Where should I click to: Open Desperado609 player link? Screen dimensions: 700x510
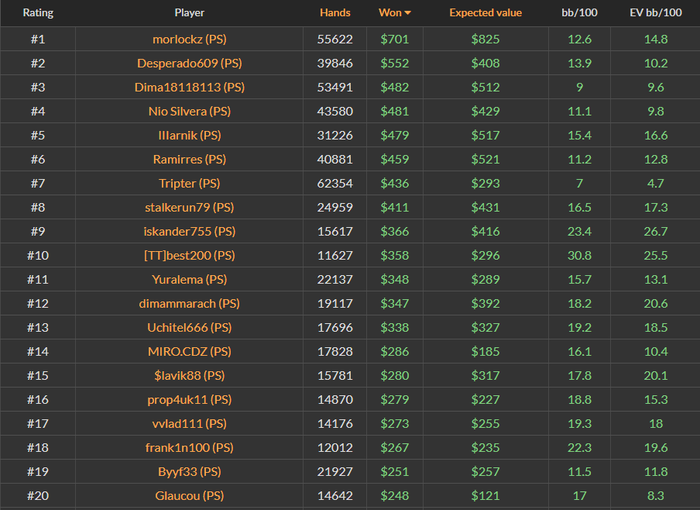[x=189, y=63]
